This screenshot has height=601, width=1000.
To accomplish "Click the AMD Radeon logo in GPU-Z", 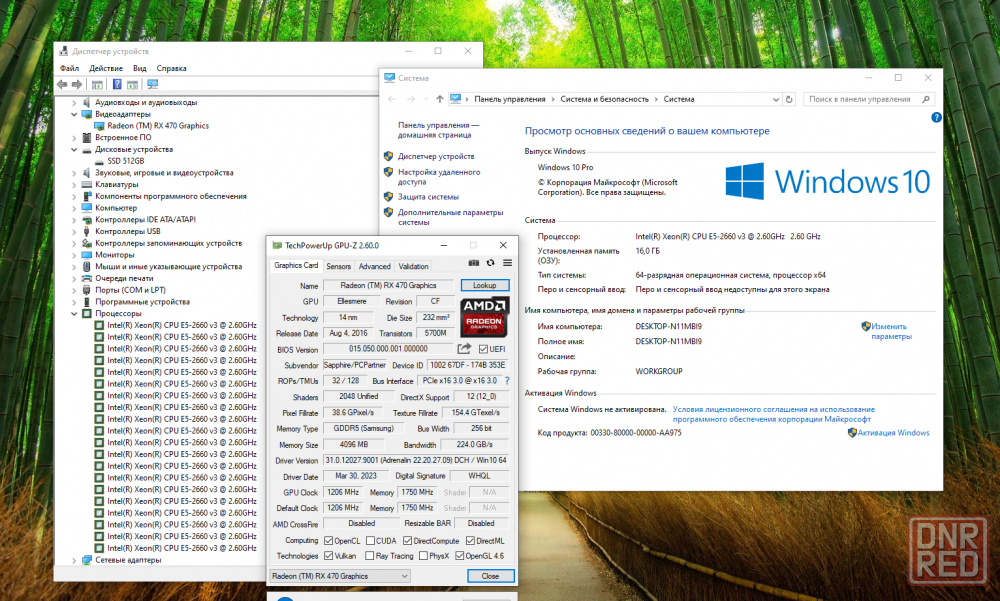I will click(x=484, y=316).
